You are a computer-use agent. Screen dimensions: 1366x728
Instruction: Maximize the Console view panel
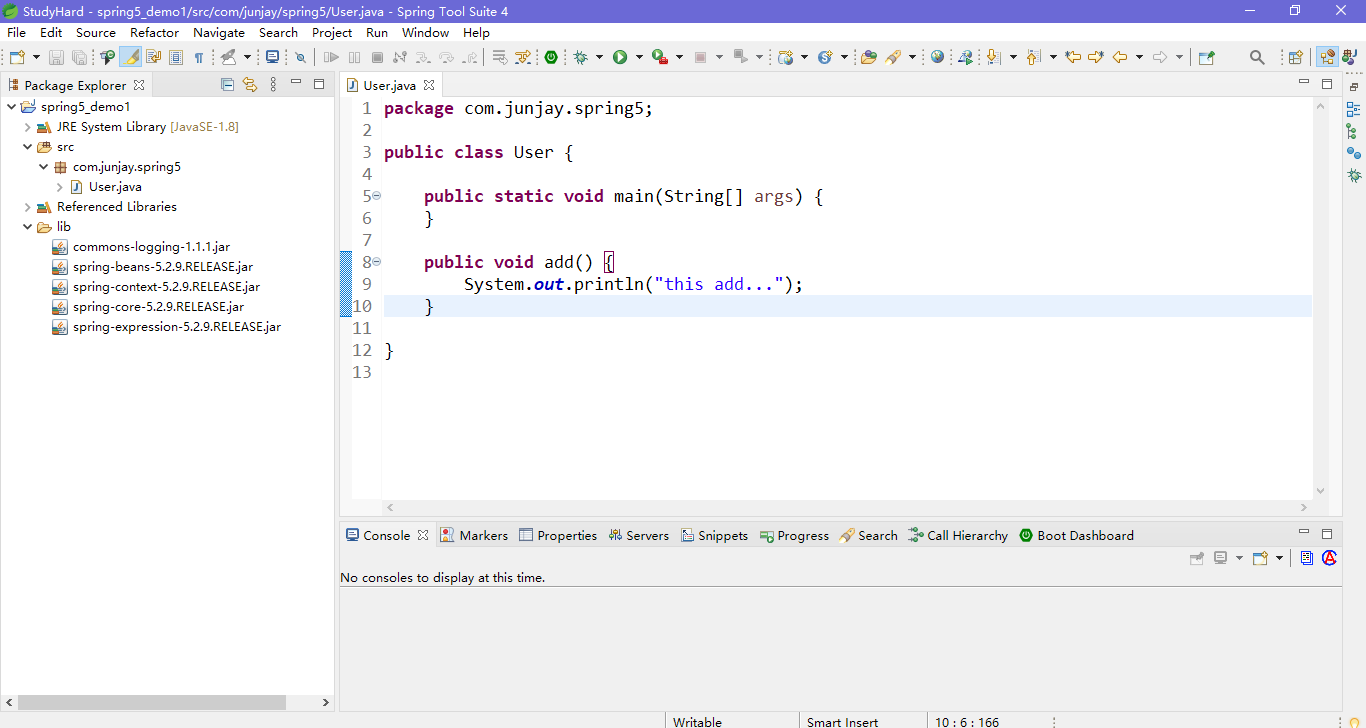click(x=1327, y=533)
